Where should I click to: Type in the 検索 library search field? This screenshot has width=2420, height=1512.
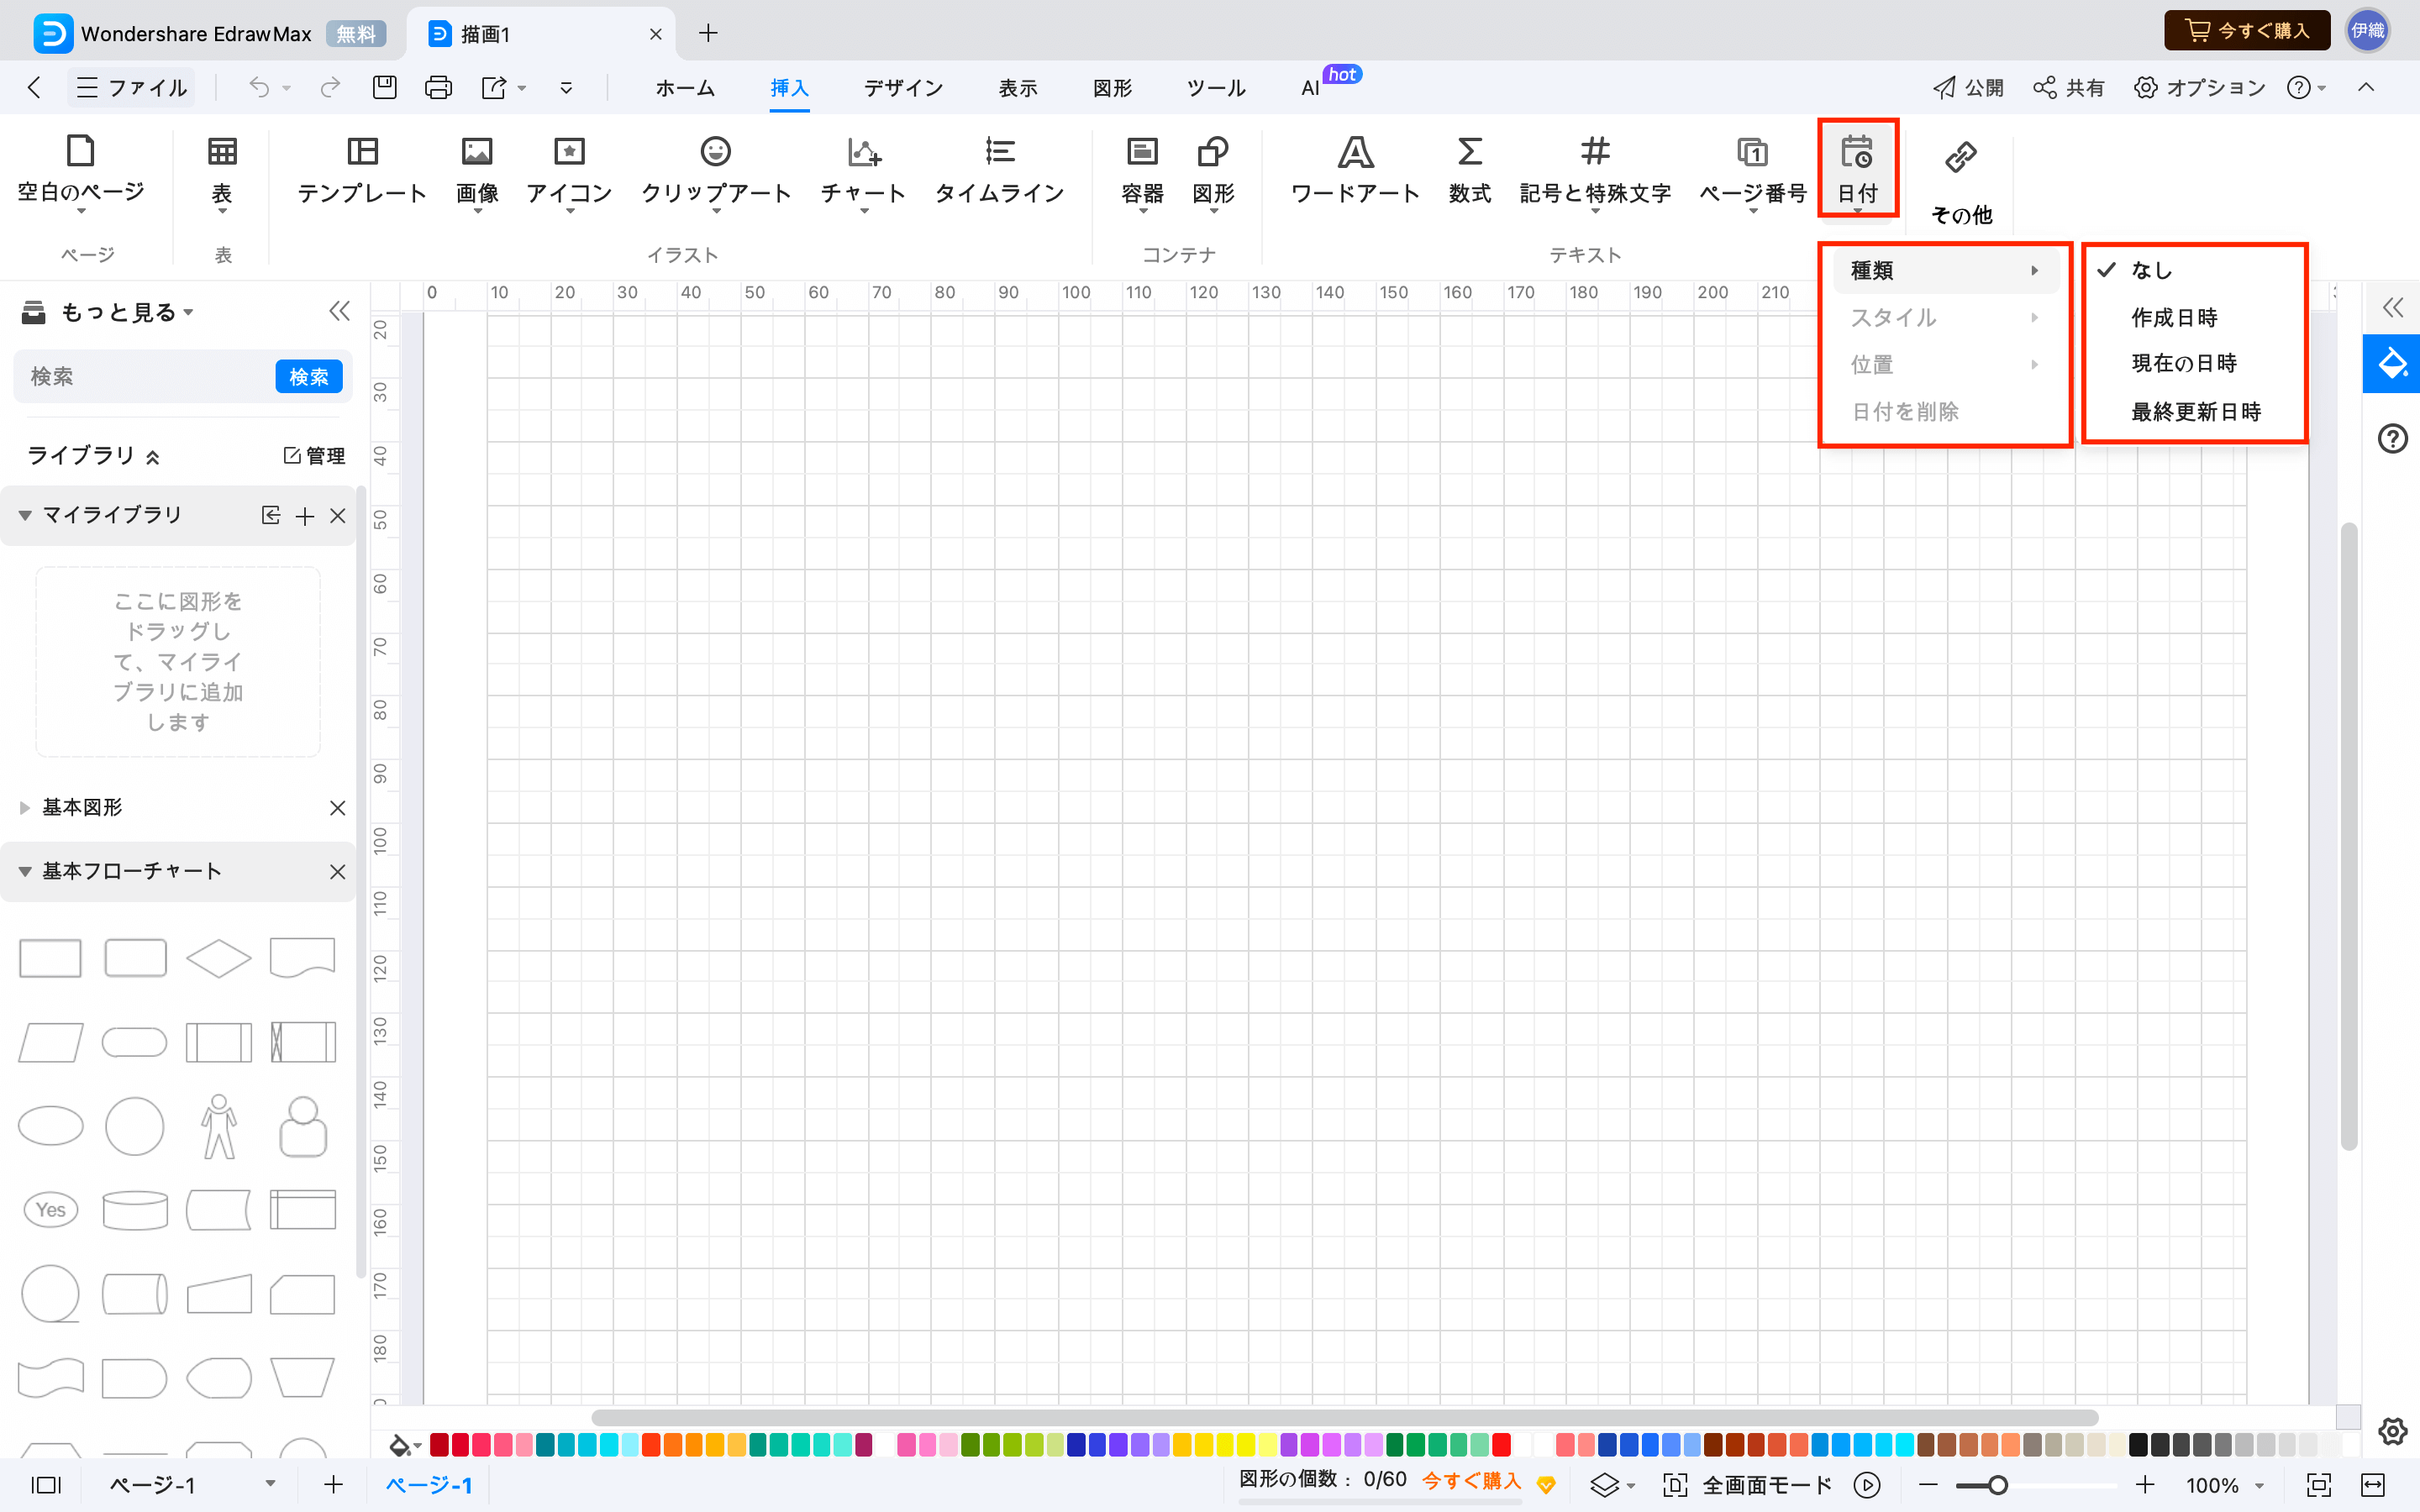click(145, 376)
